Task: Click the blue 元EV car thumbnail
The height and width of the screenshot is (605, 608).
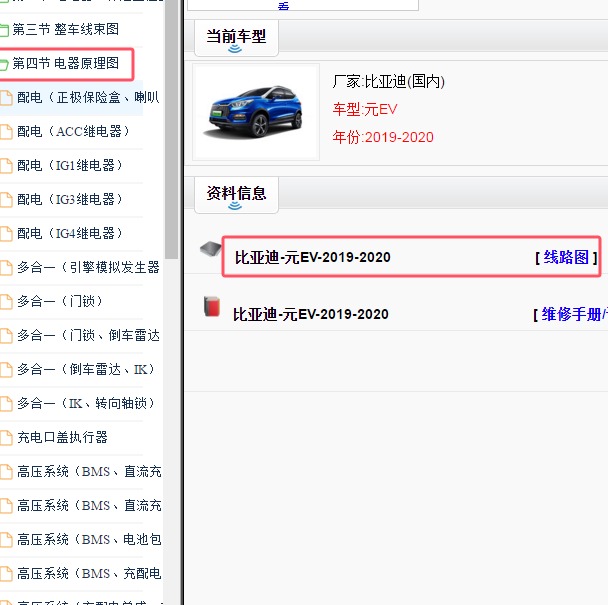Action: (x=256, y=112)
